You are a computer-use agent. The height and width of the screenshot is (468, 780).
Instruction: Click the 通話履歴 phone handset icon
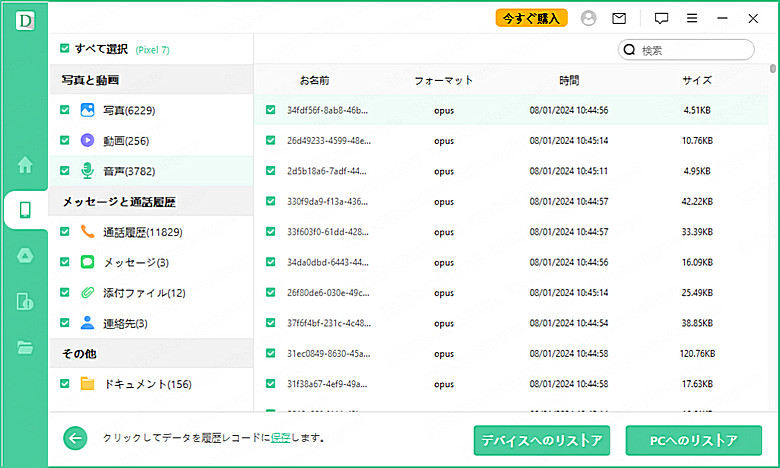87,231
